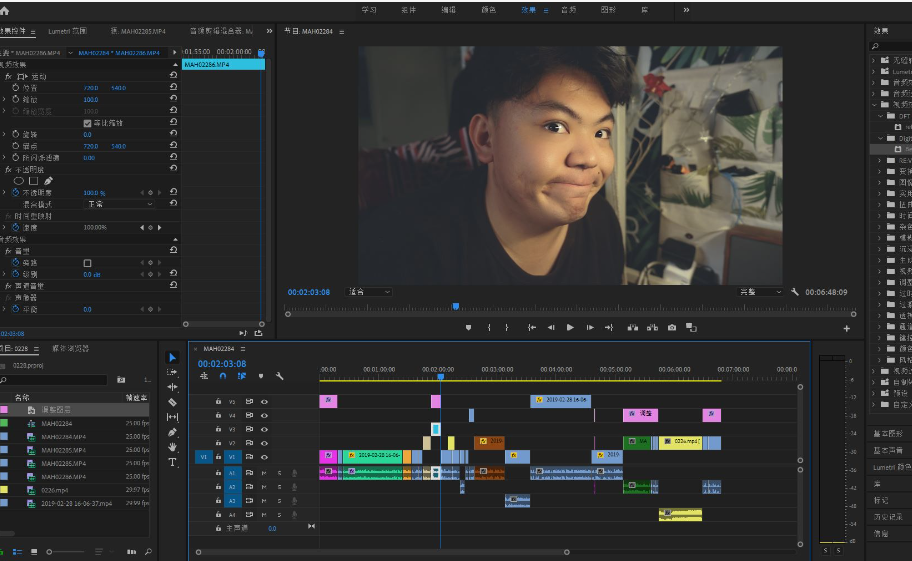Expand the speed property

(x=5, y=227)
